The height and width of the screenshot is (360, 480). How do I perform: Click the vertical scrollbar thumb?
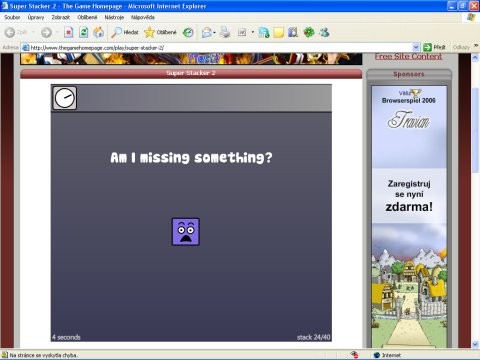(x=475, y=131)
